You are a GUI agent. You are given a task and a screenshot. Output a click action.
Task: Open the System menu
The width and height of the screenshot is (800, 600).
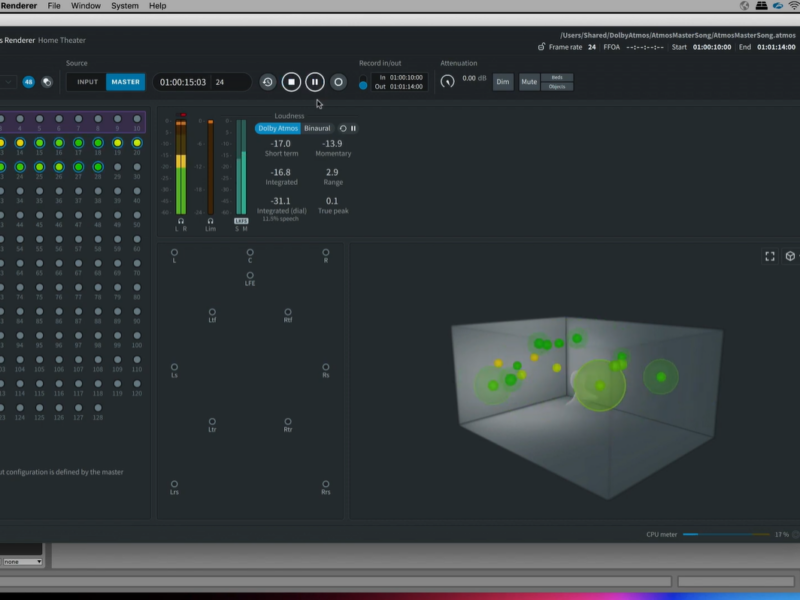coord(125,6)
